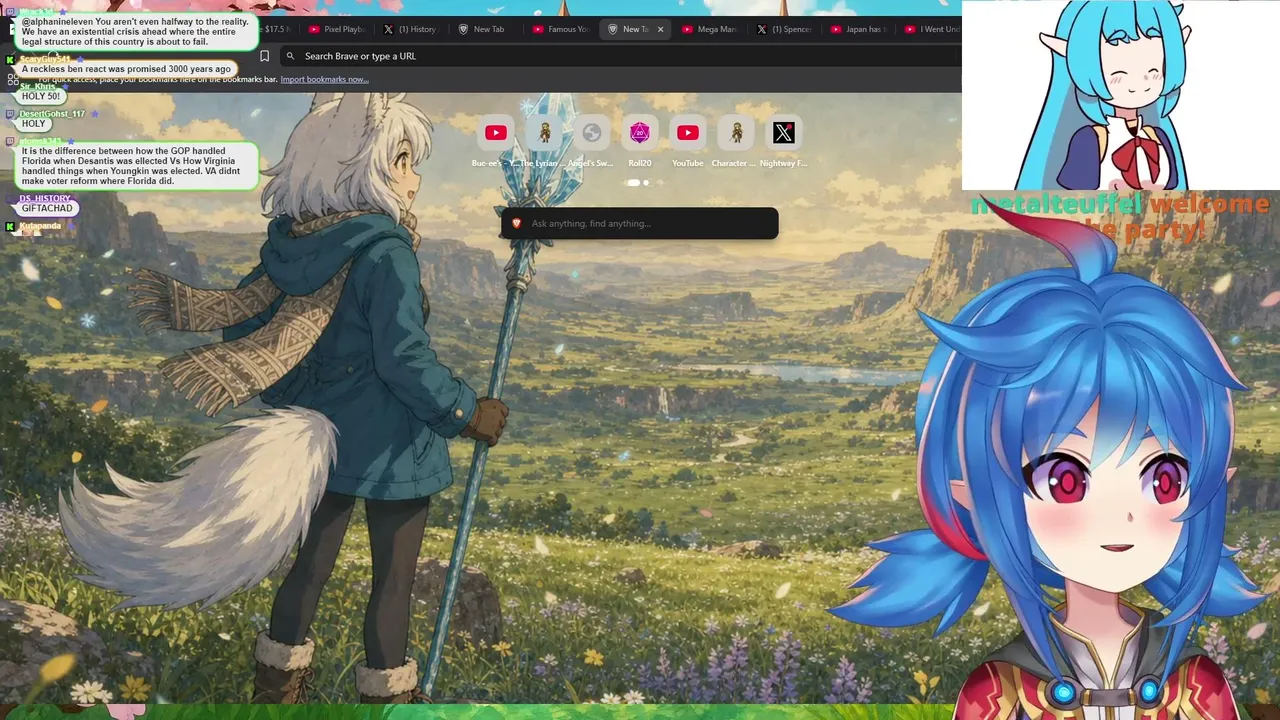Switch to the first New Tab tab
The image size is (1280, 720).
485,29
